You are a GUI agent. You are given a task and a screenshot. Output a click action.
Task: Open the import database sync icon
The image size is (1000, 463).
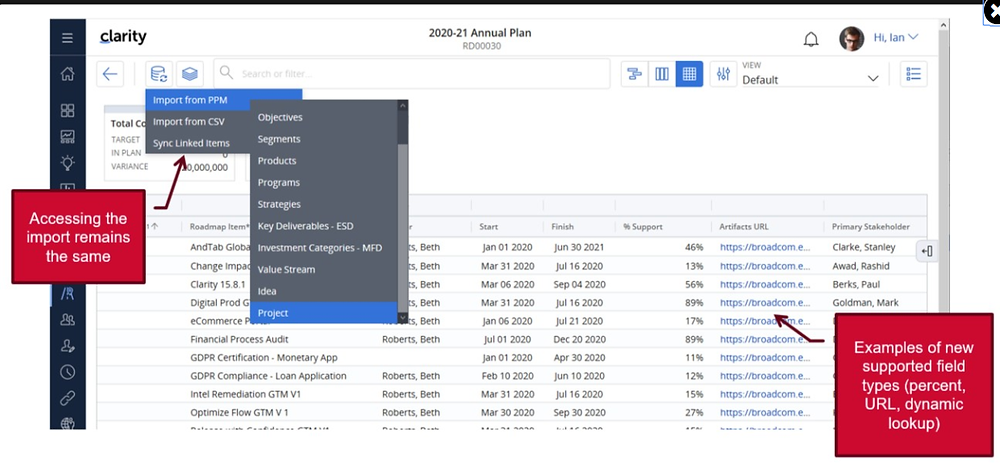point(159,74)
